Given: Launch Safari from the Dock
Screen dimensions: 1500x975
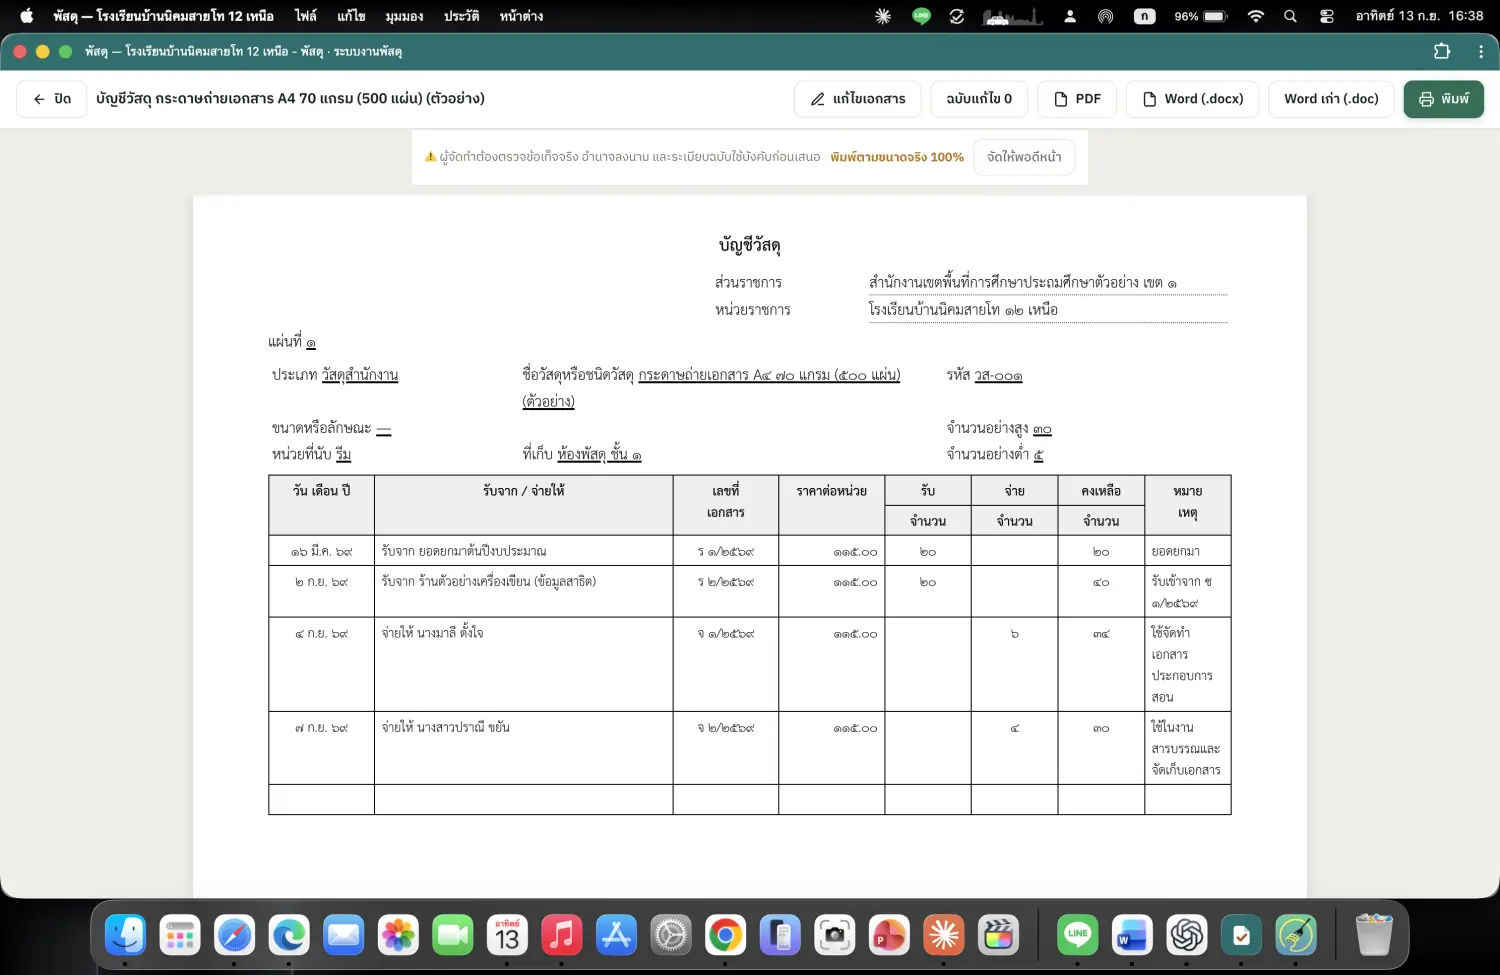Looking at the screenshot, I should [x=235, y=936].
